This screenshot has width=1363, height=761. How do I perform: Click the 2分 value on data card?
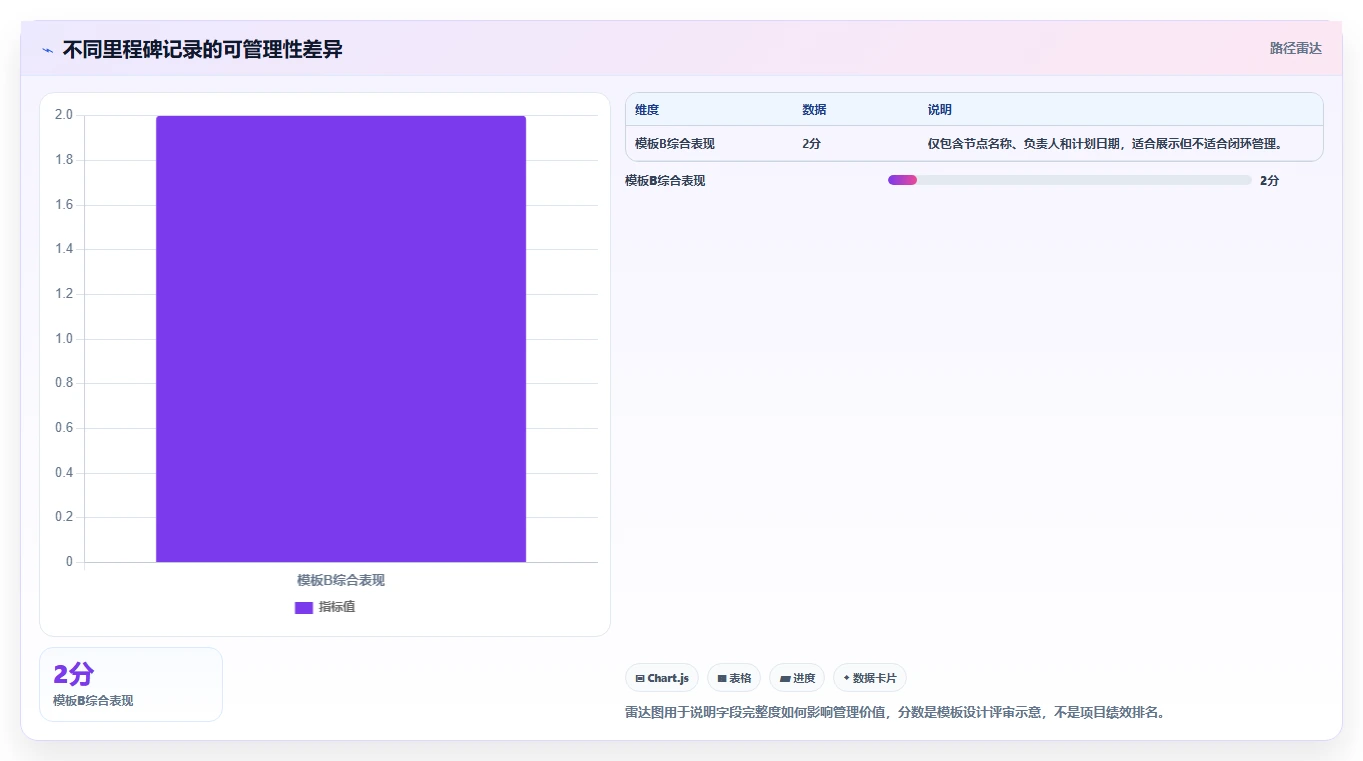[73, 674]
